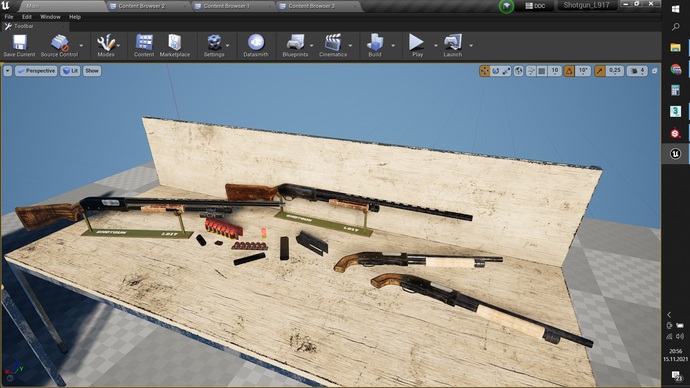Select the translate gizmo mode

point(484,71)
